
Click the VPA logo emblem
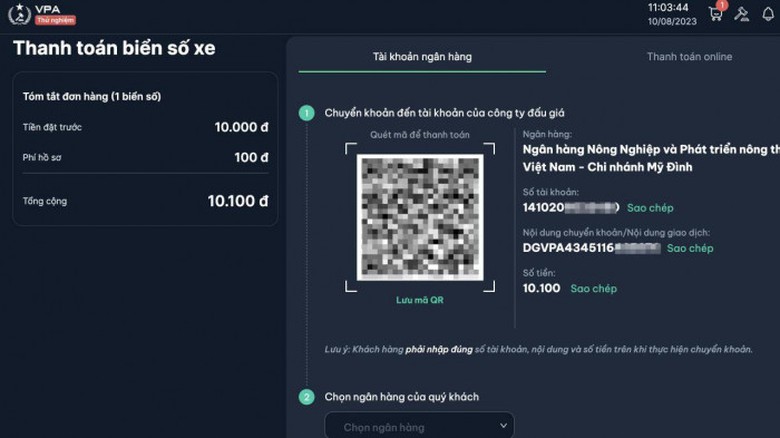click(x=18, y=14)
